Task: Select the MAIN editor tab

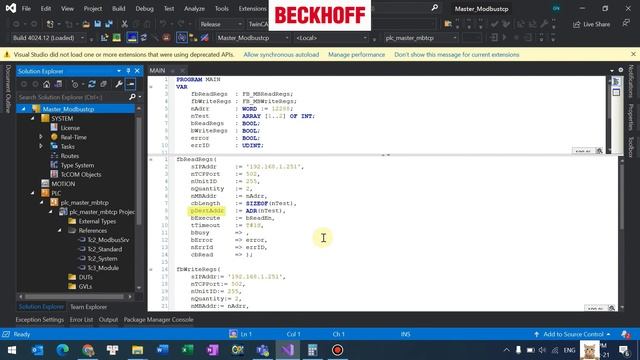Action: coord(157,71)
